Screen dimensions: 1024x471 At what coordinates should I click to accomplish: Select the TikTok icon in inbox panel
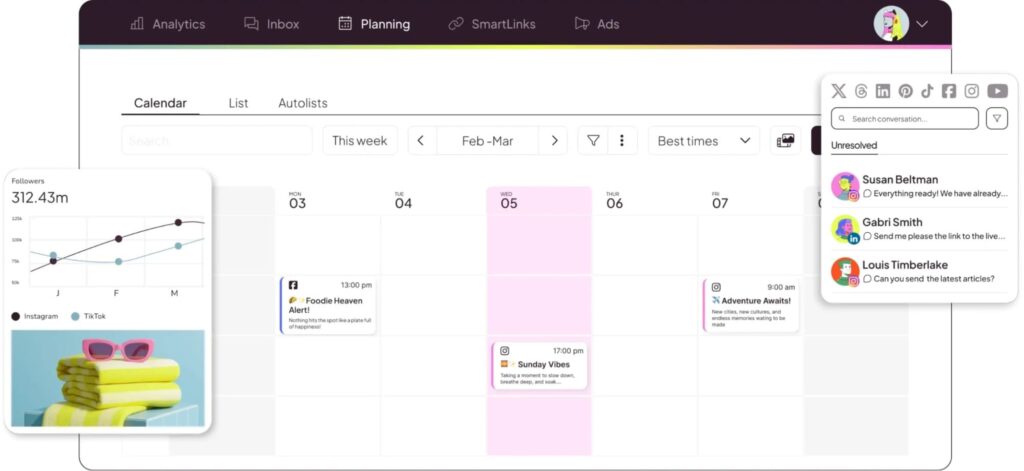pos(927,91)
